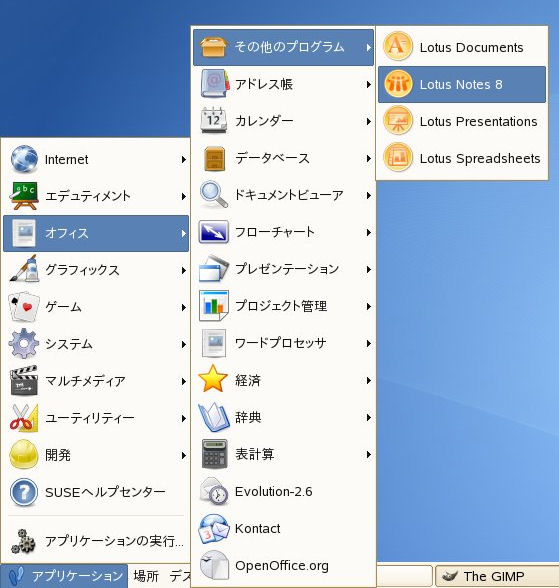
Task: Launch Lotus Notes 8 menu entry
Action: 462,84
